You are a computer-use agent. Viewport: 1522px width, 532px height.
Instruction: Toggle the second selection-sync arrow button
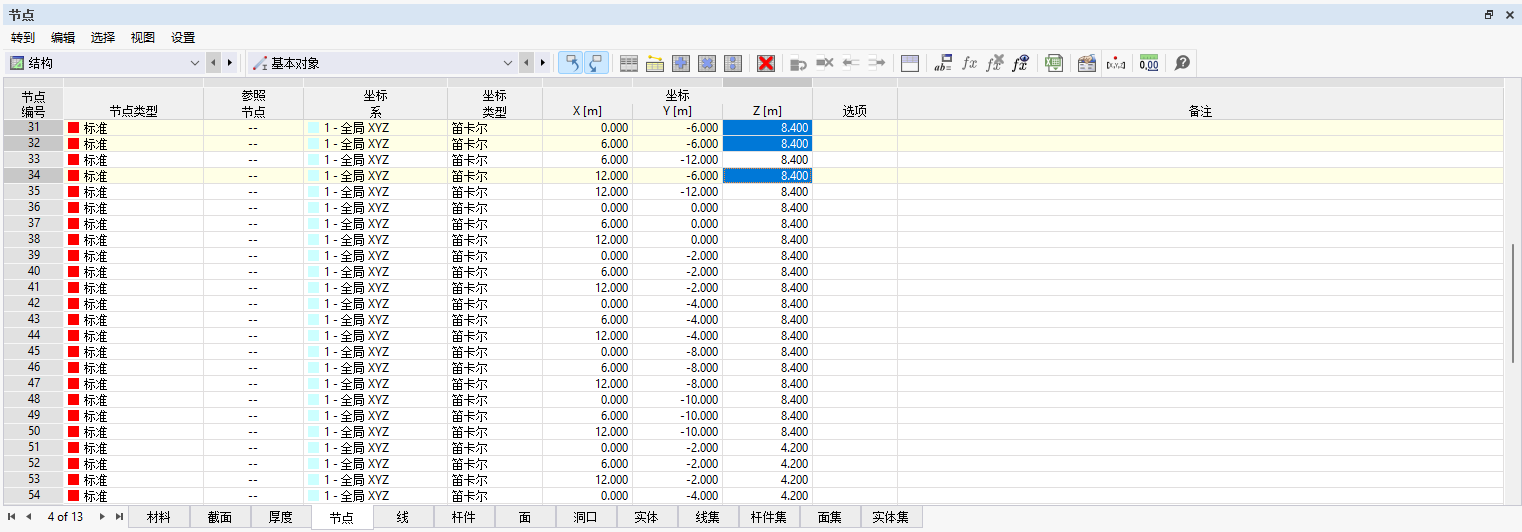coord(595,63)
